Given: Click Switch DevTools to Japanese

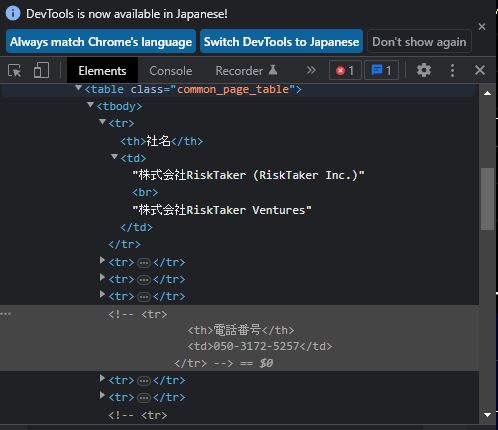Looking at the screenshot, I should tap(282, 42).
